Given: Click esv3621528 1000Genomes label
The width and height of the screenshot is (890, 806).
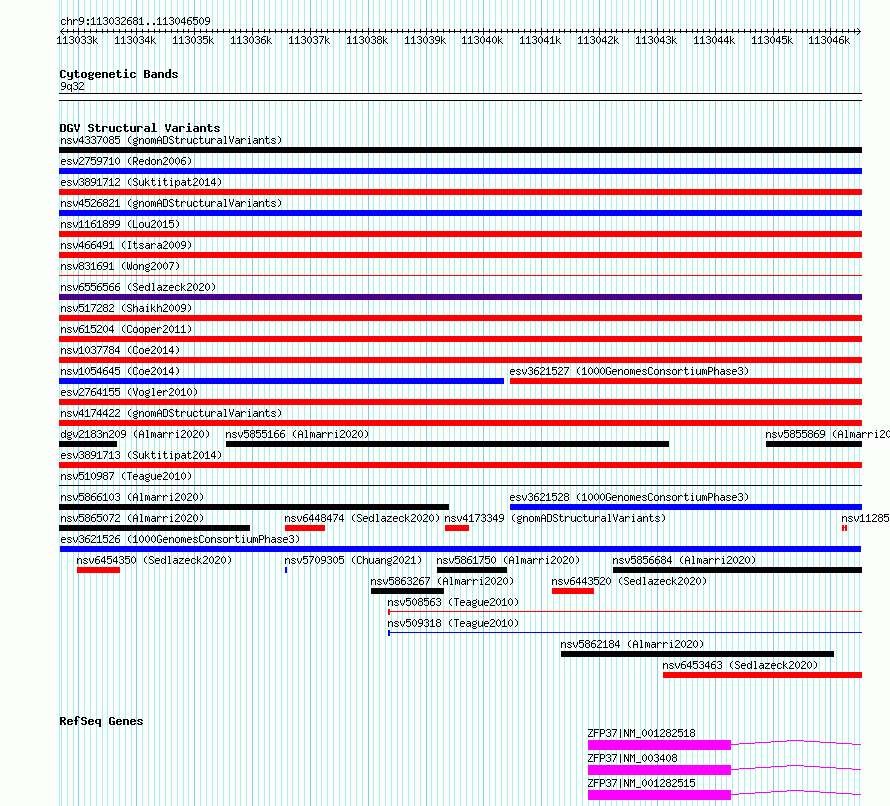Looking at the screenshot, I should [x=629, y=497].
